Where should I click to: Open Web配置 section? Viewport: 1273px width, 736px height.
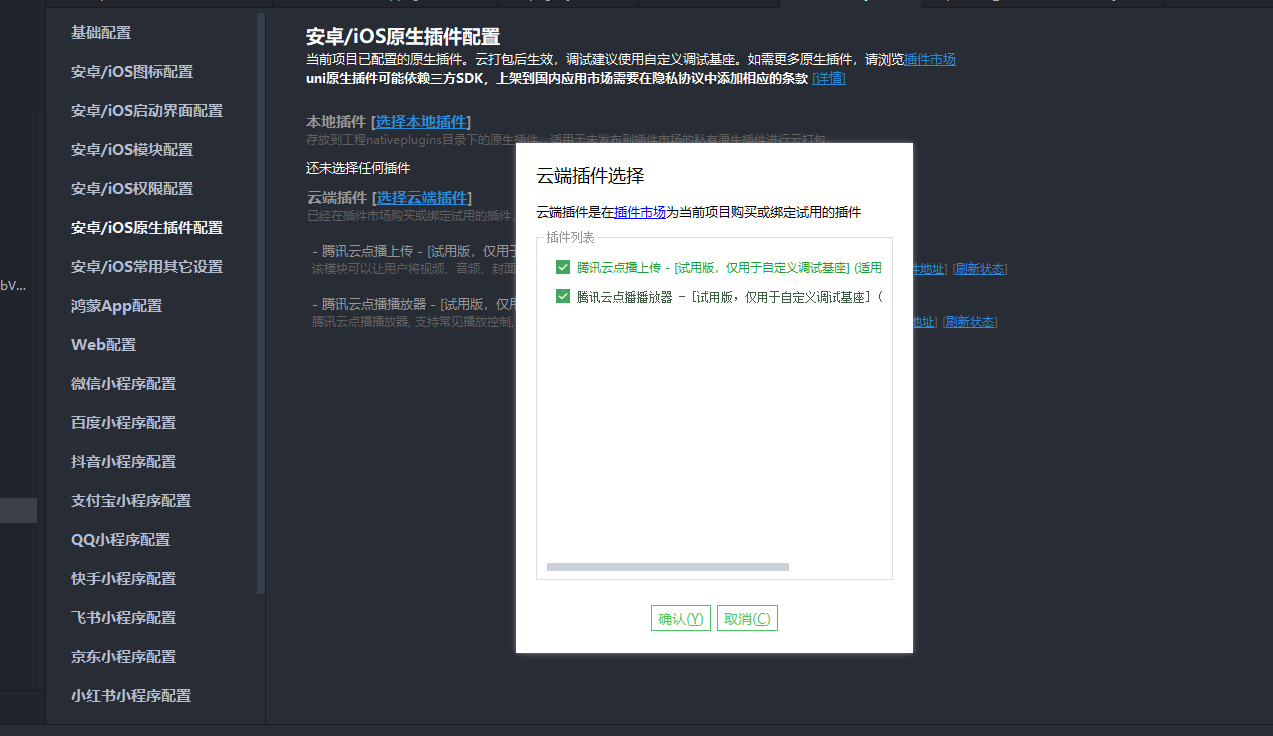(104, 345)
